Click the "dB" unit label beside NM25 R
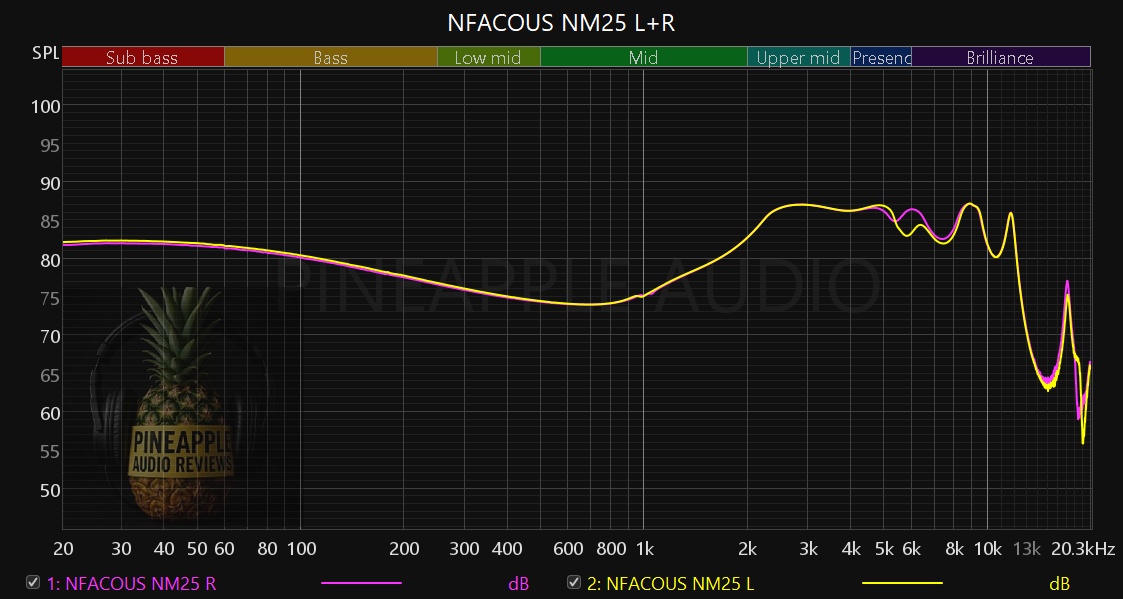Image resolution: width=1123 pixels, height=599 pixels. pos(518,583)
